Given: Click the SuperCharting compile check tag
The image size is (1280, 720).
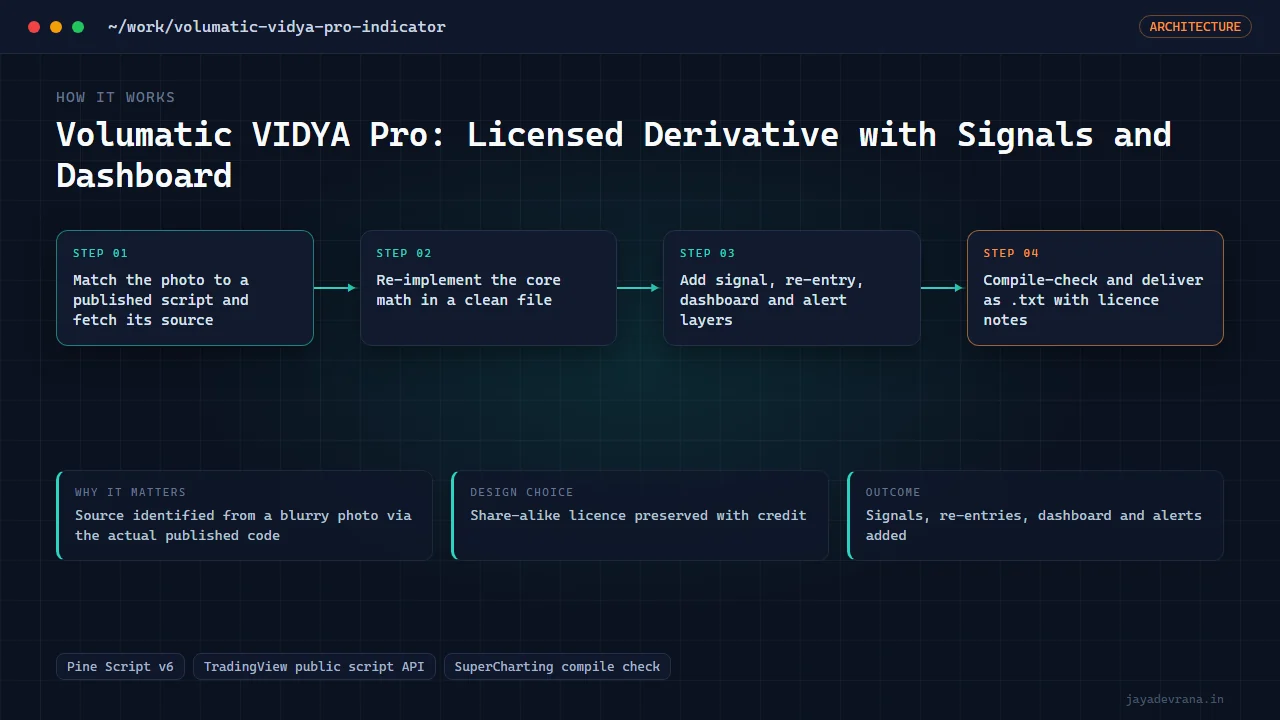Looking at the screenshot, I should pyautogui.click(x=557, y=666).
